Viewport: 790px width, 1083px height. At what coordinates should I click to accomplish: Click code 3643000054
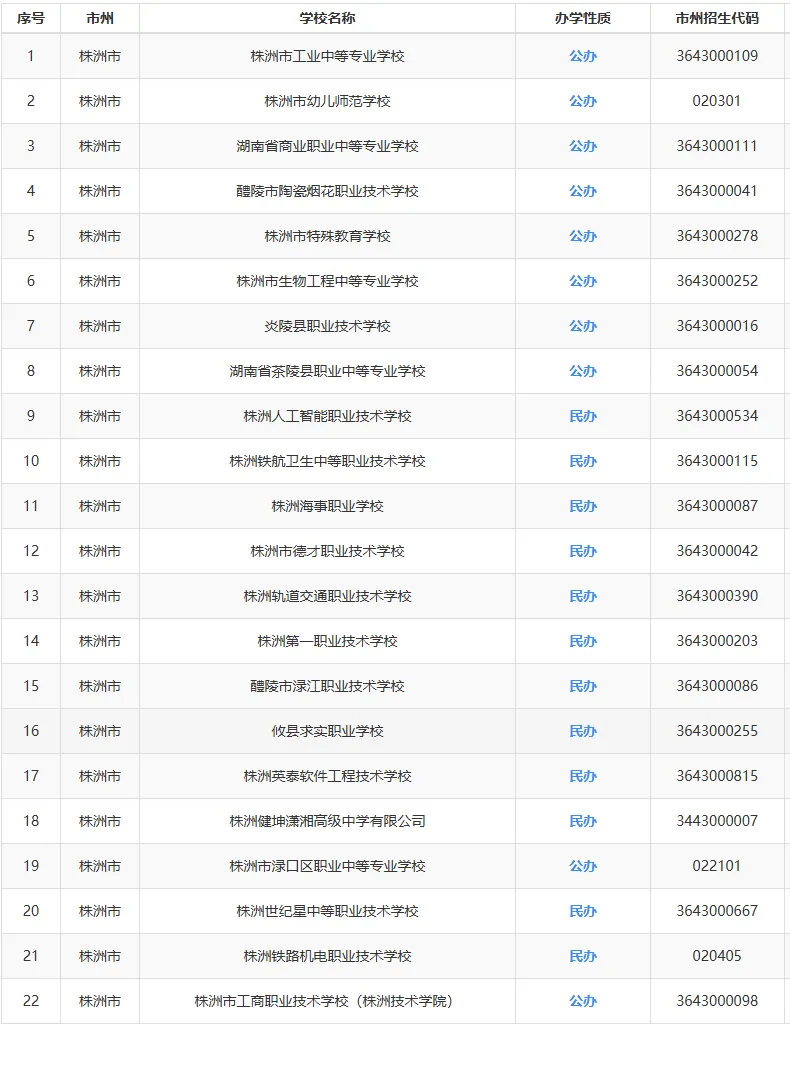(x=717, y=371)
